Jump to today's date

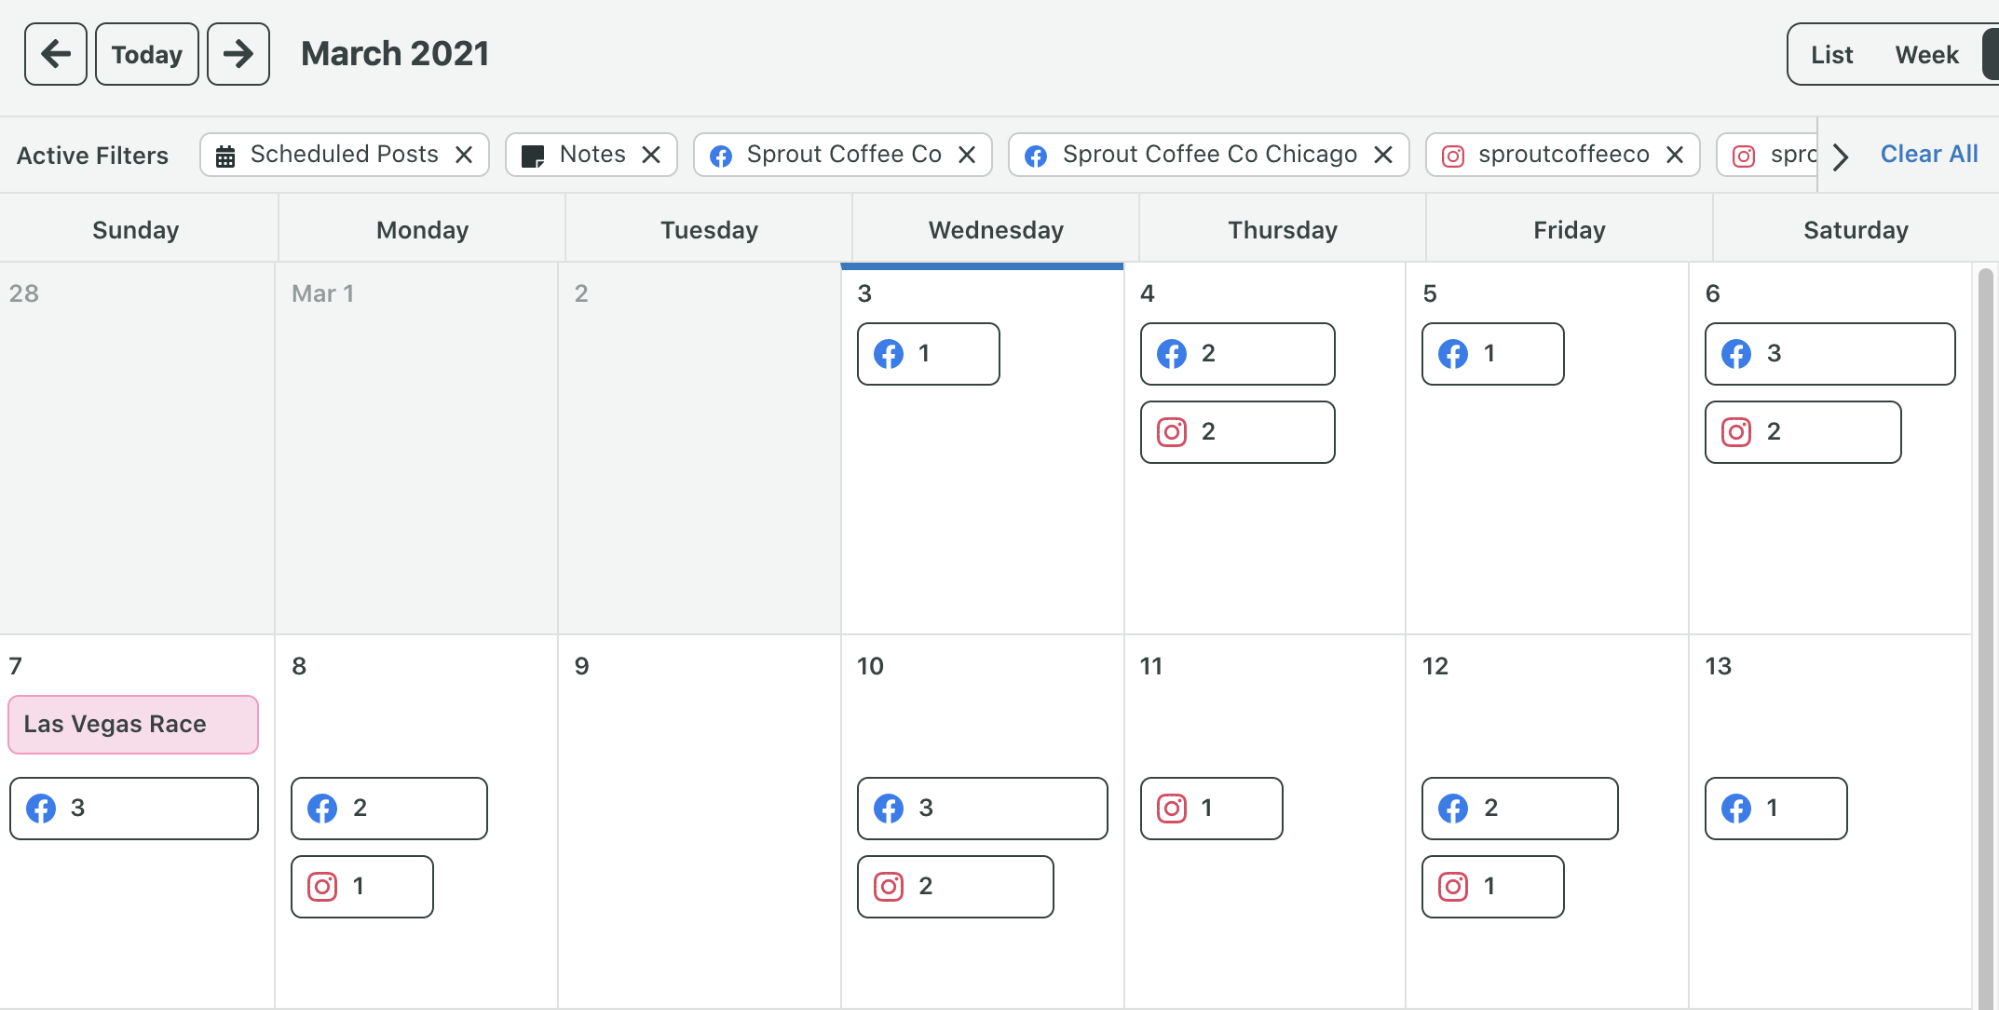[x=146, y=53]
